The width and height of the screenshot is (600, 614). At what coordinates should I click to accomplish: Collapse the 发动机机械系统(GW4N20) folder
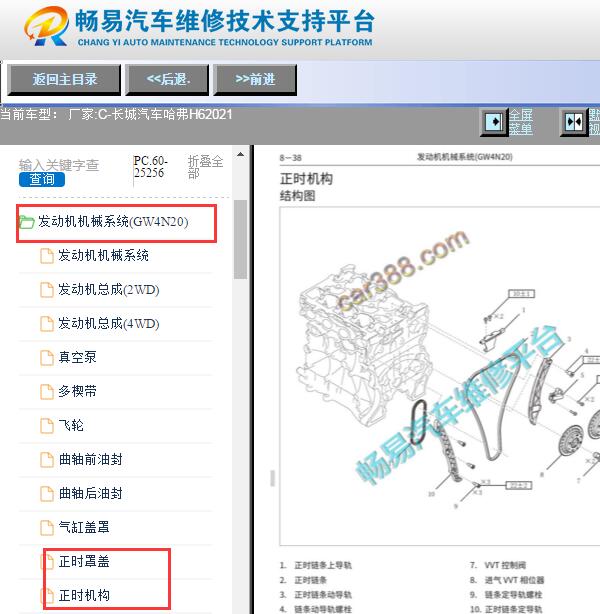pos(113,222)
